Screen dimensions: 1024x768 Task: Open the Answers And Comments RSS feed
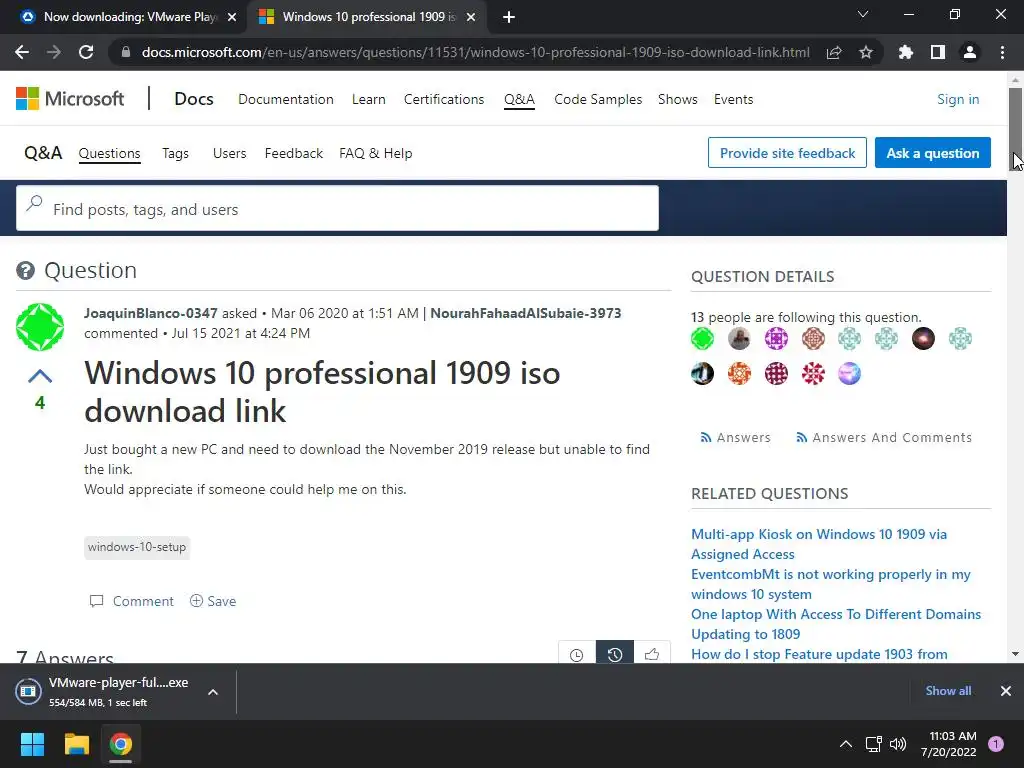(884, 438)
